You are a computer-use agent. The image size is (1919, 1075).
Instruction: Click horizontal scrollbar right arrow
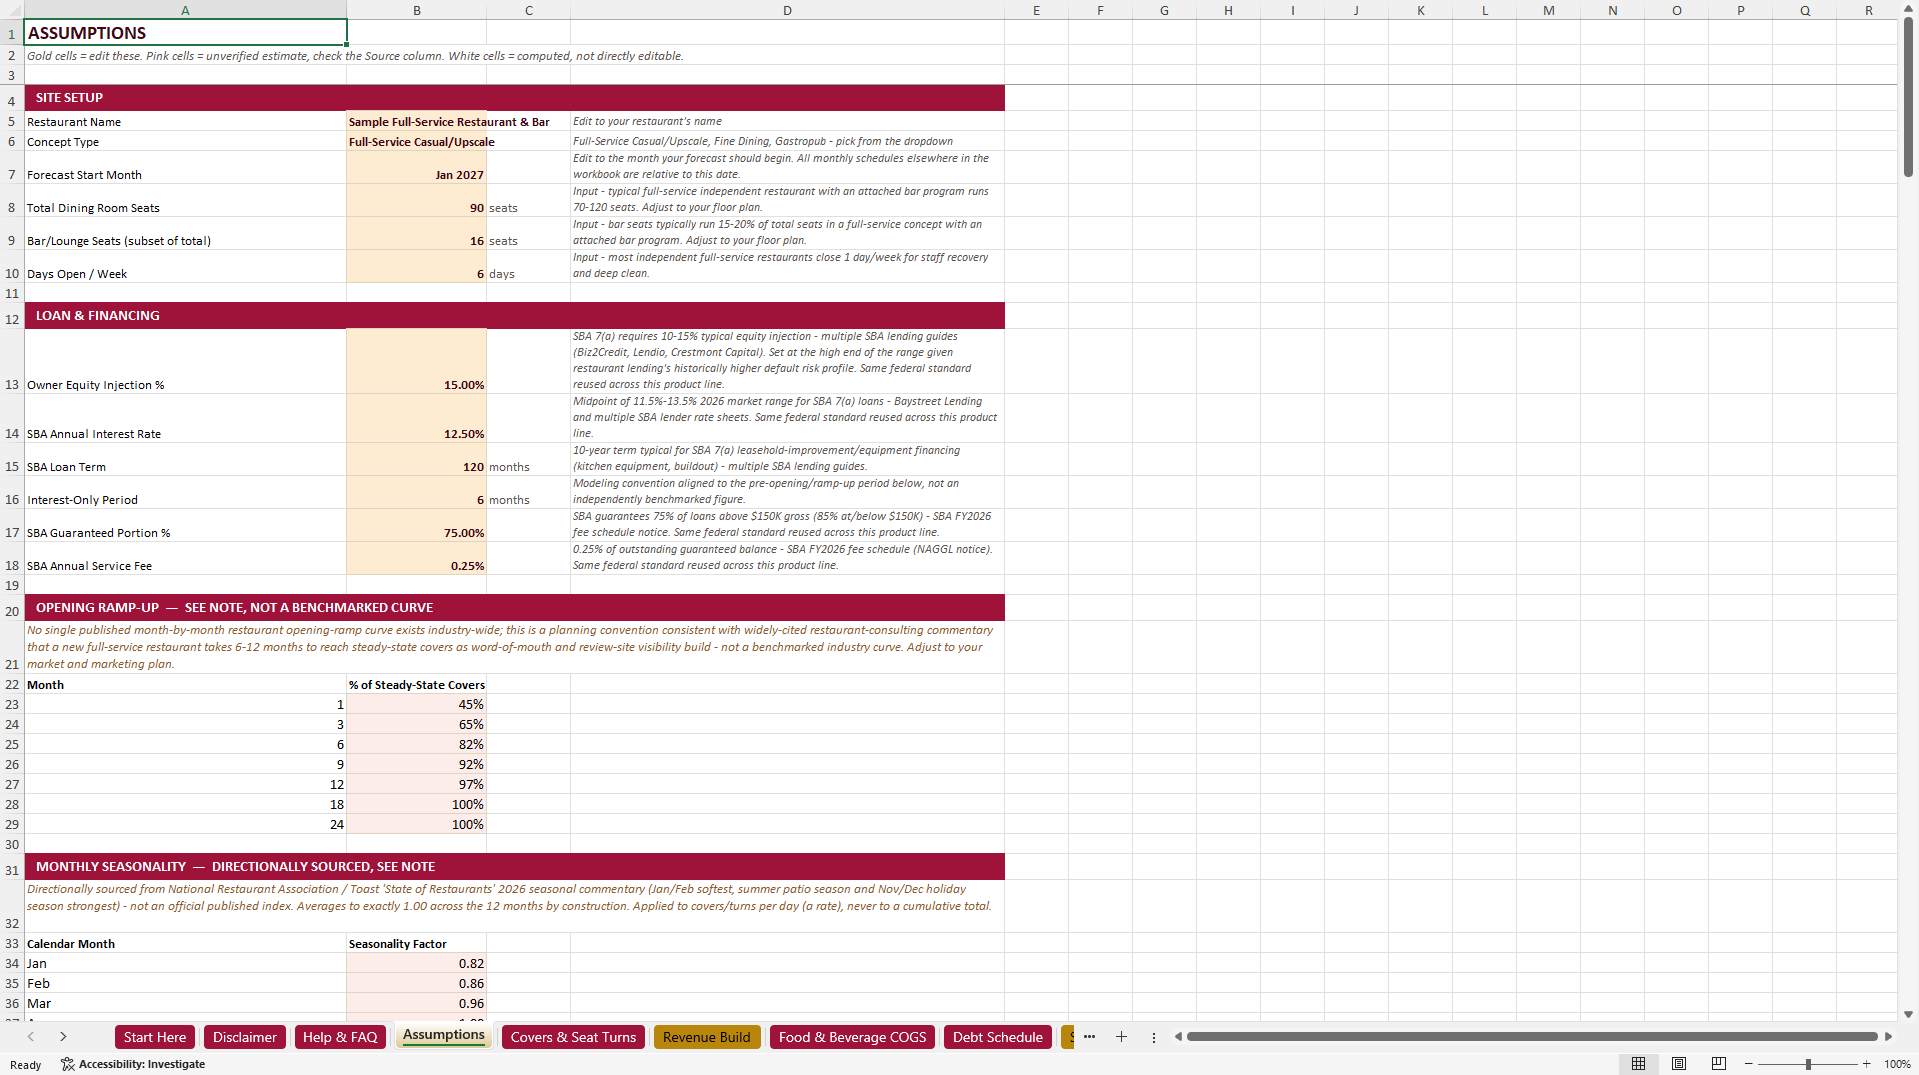click(x=1888, y=1037)
